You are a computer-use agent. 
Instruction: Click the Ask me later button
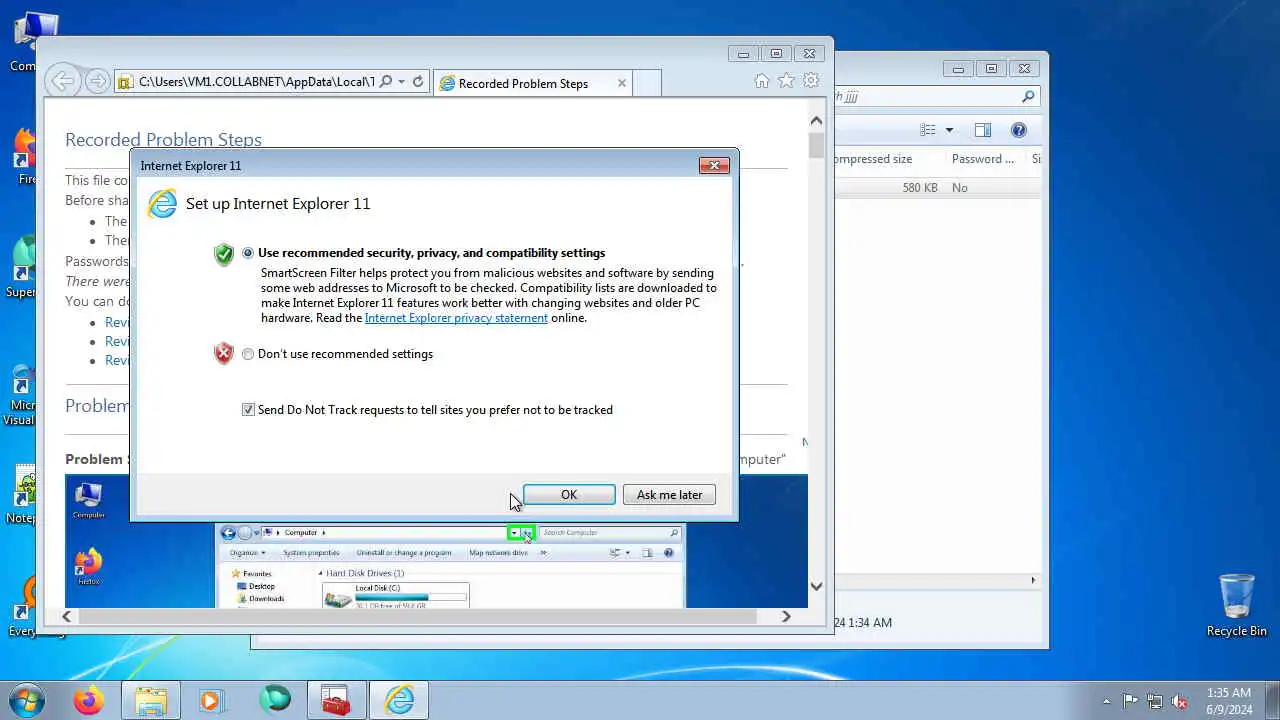(669, 495)
